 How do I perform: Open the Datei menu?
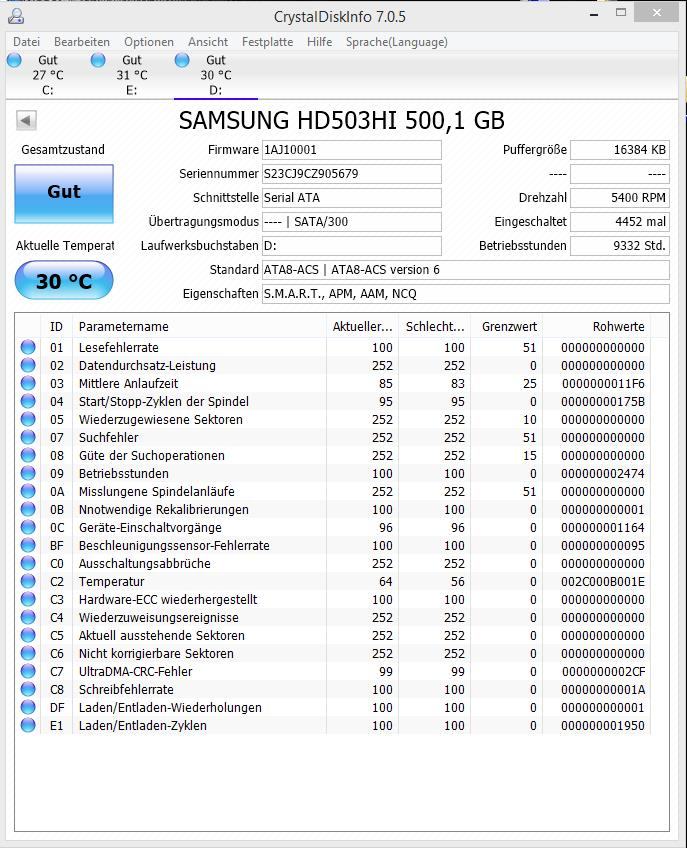(26, 42)
